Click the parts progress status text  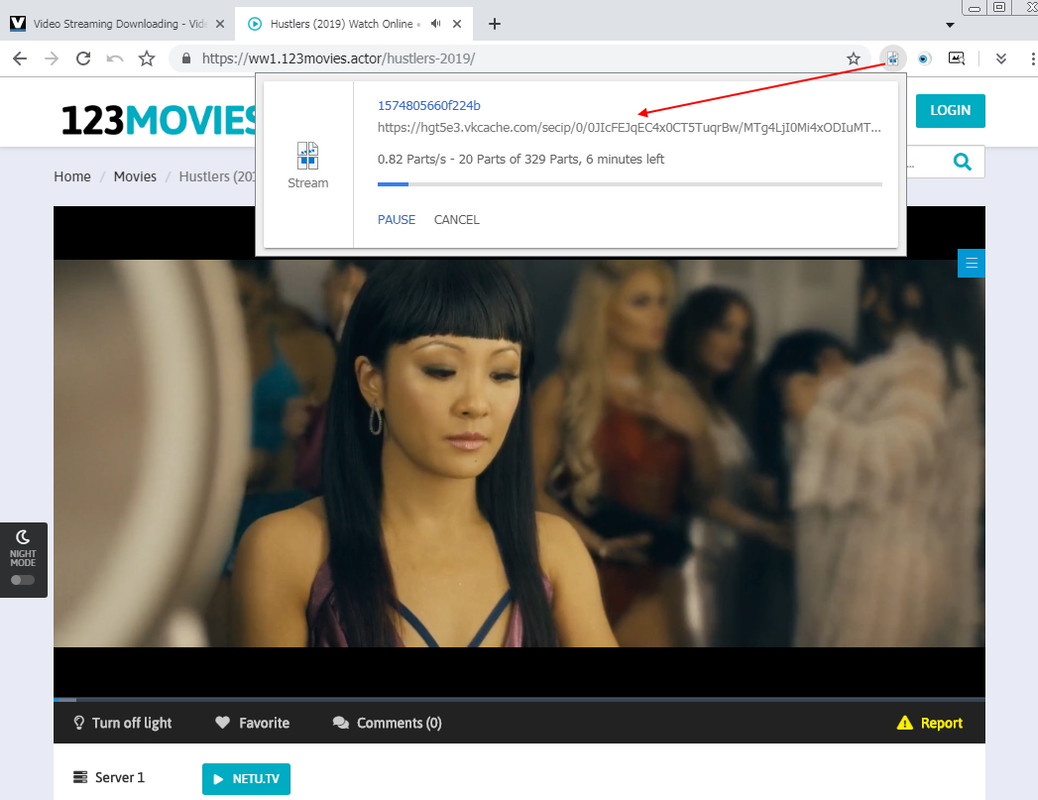point(520,159)
